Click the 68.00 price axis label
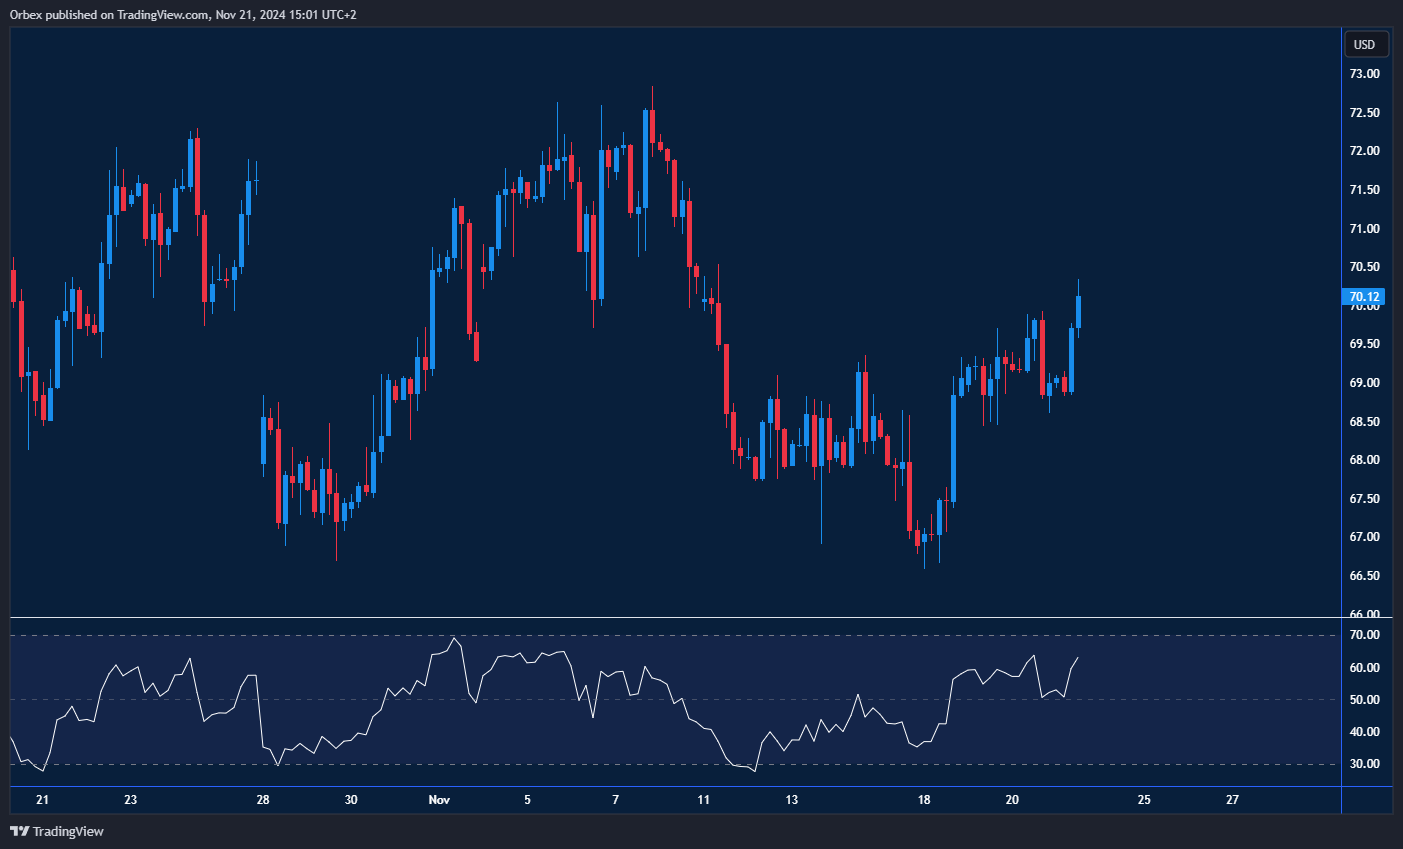 pos(1364,460)
